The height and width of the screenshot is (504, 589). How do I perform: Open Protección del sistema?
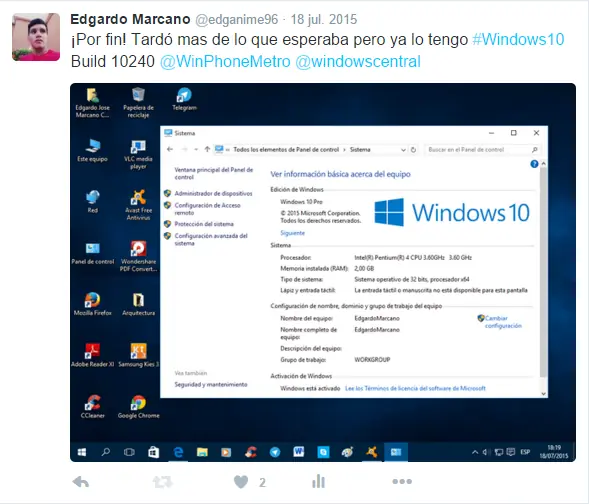[204, 224]
